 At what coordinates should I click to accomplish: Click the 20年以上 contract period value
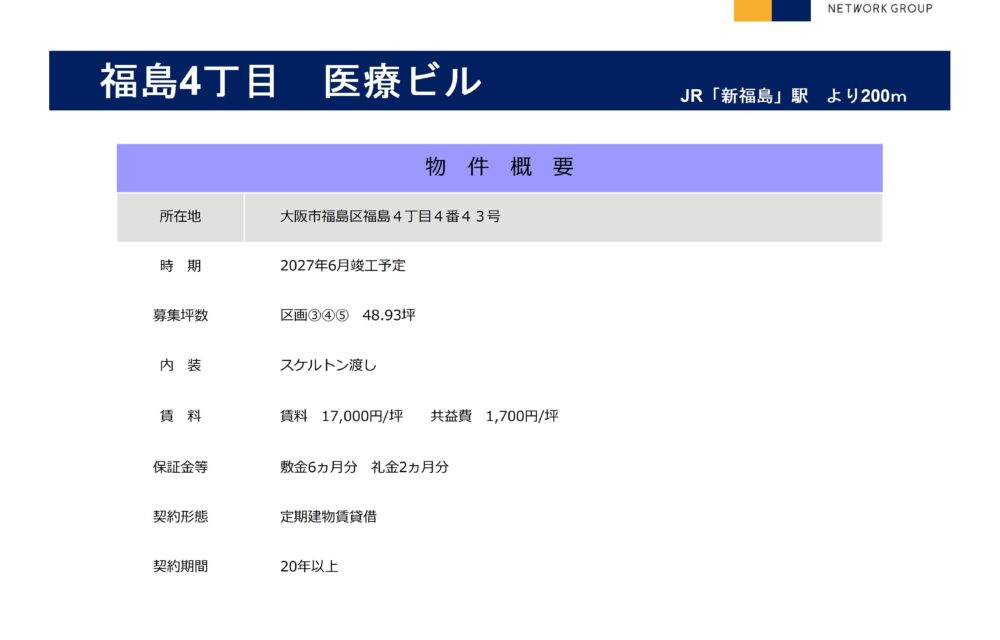coord(309,567)
